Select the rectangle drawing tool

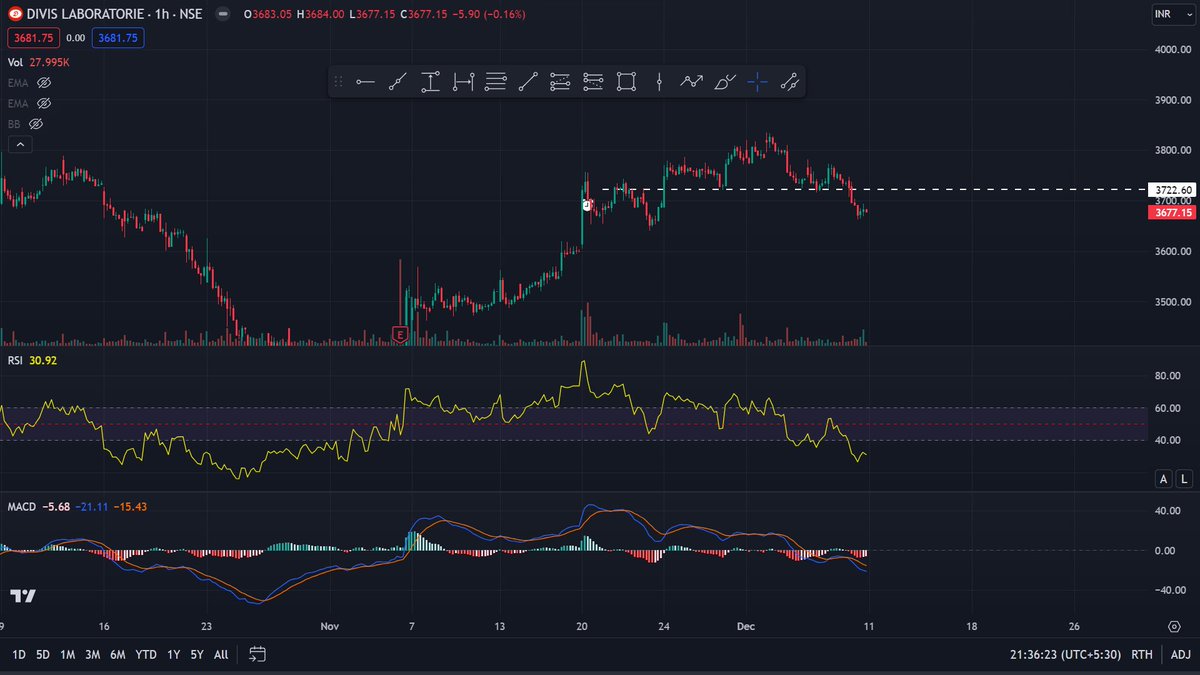(x=626, y=82)
